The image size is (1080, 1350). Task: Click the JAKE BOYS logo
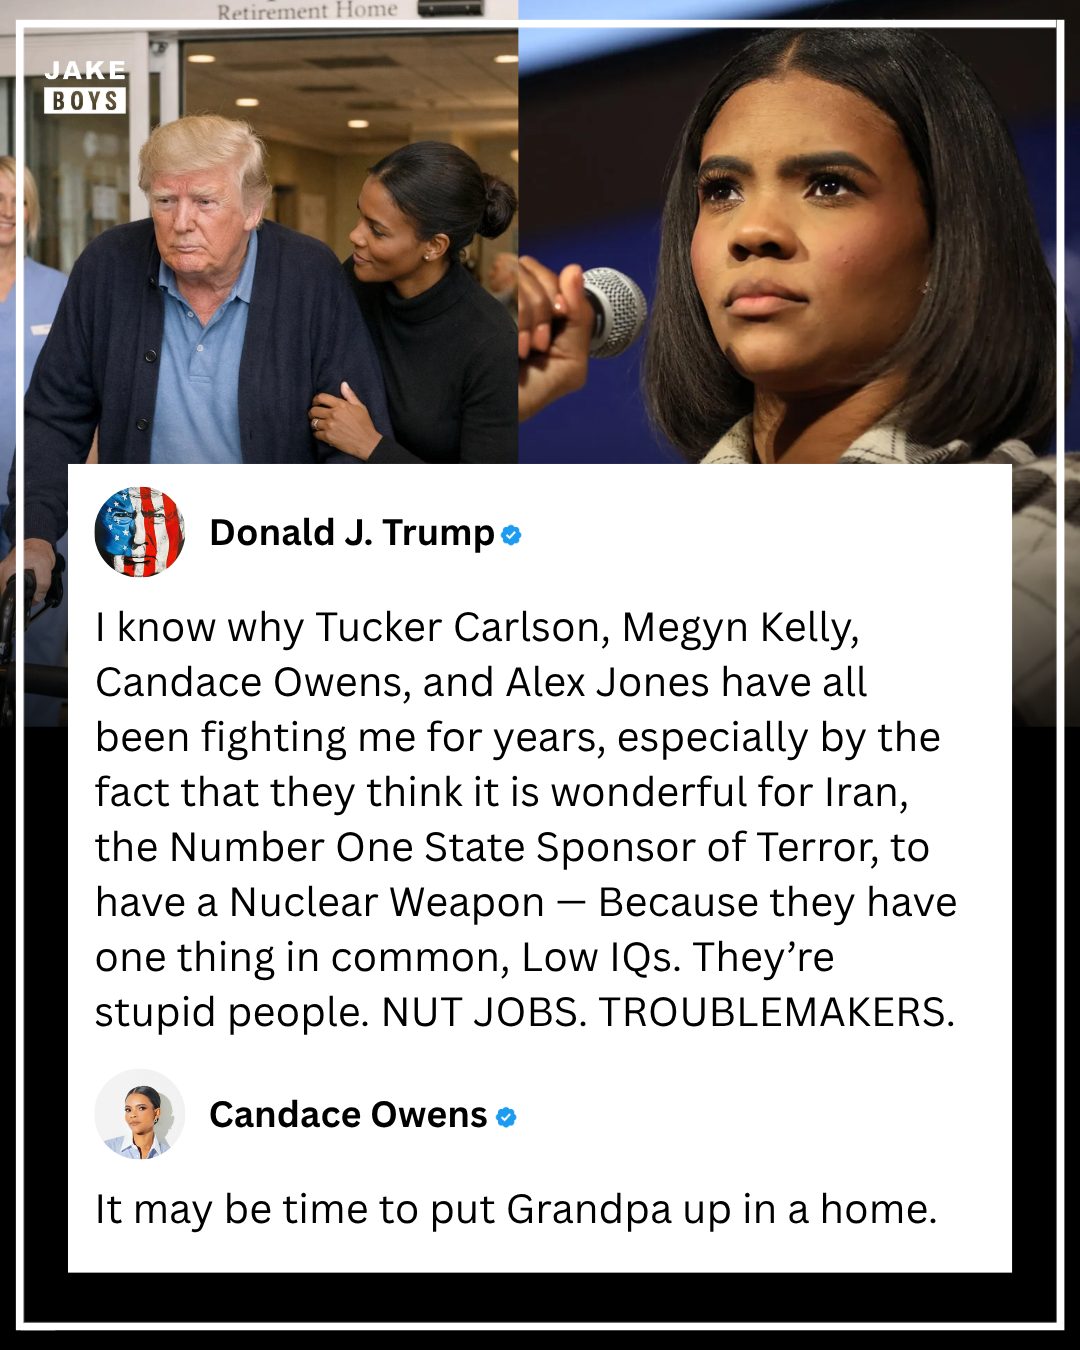click(85, 86)
